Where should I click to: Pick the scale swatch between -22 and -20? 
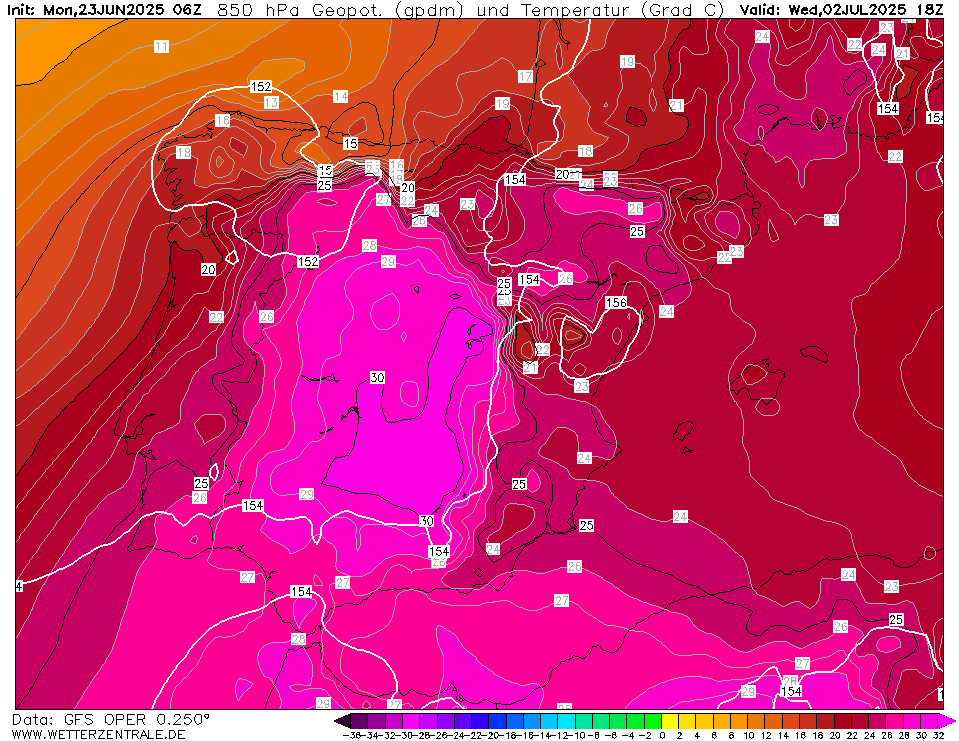[x=480, y=721]
